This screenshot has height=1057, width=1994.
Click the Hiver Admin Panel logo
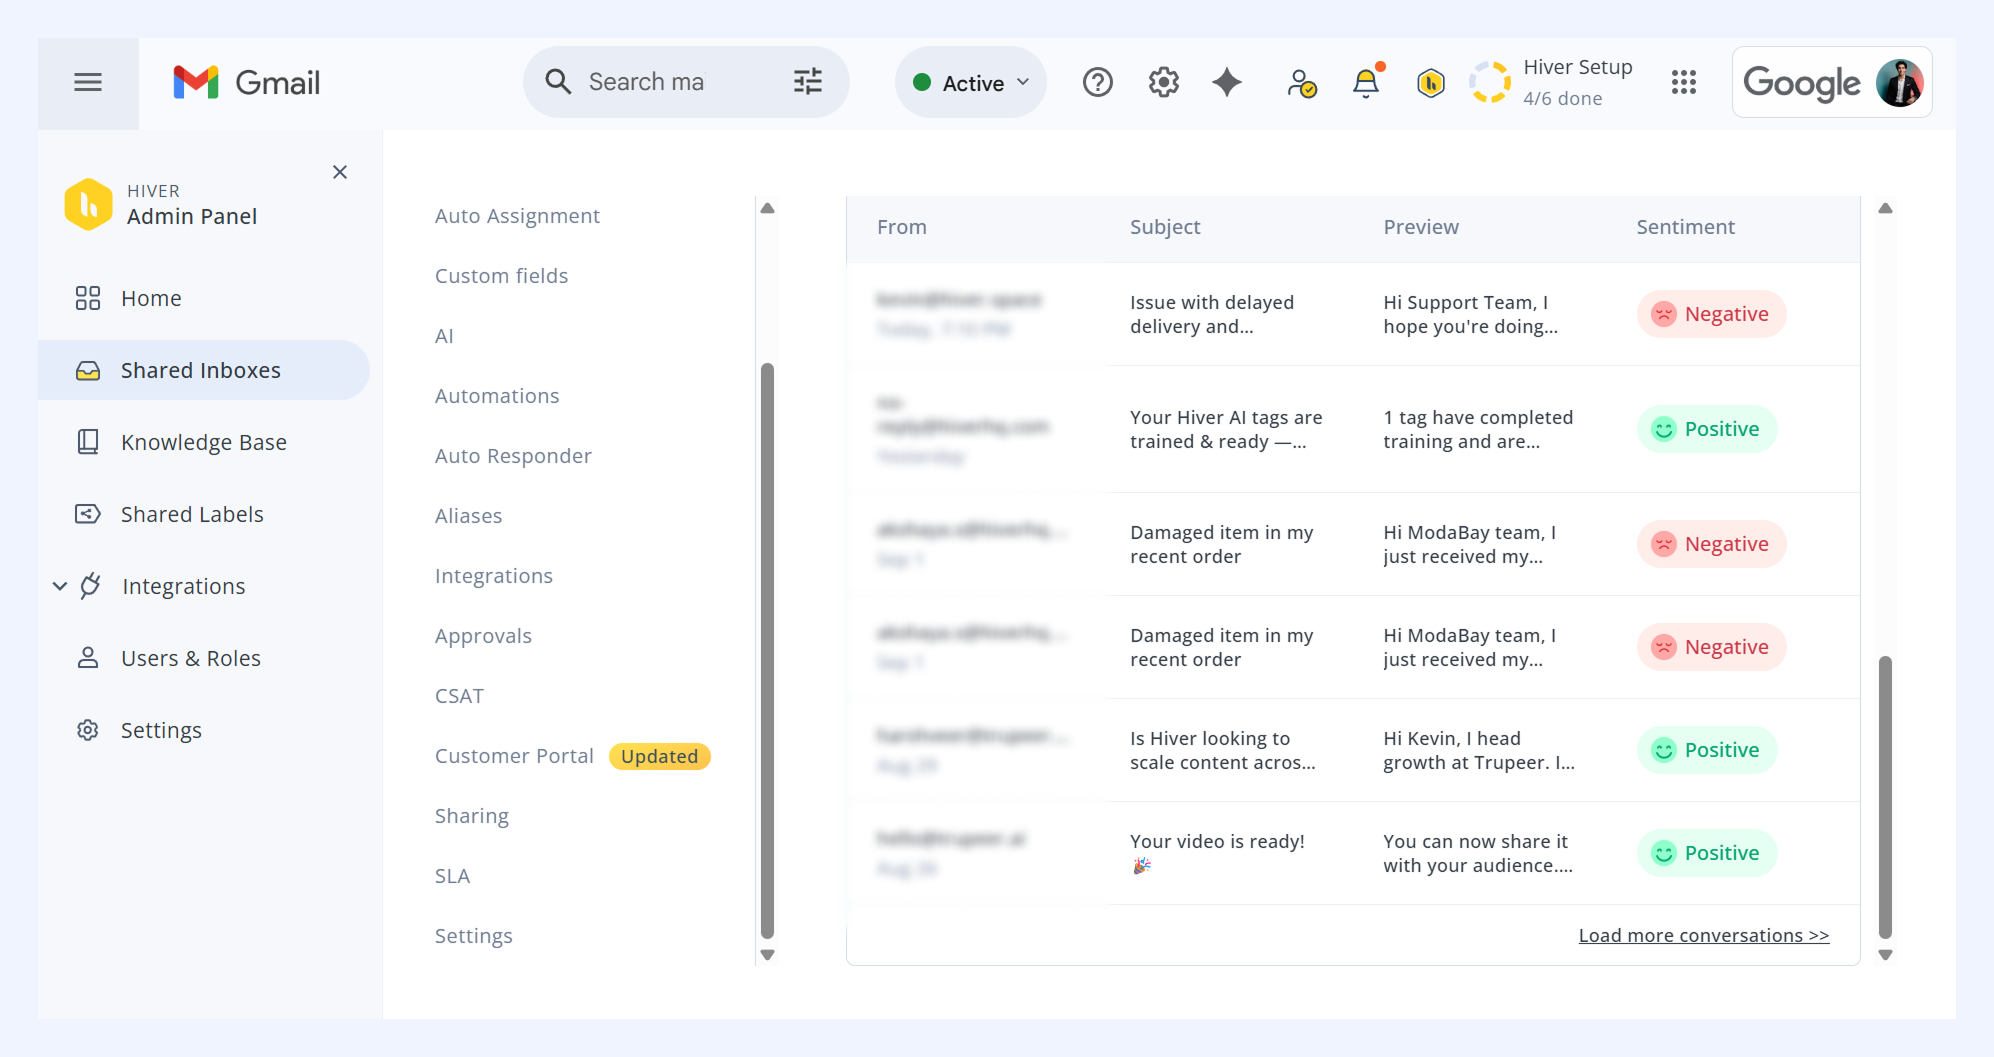click(88, 205)
